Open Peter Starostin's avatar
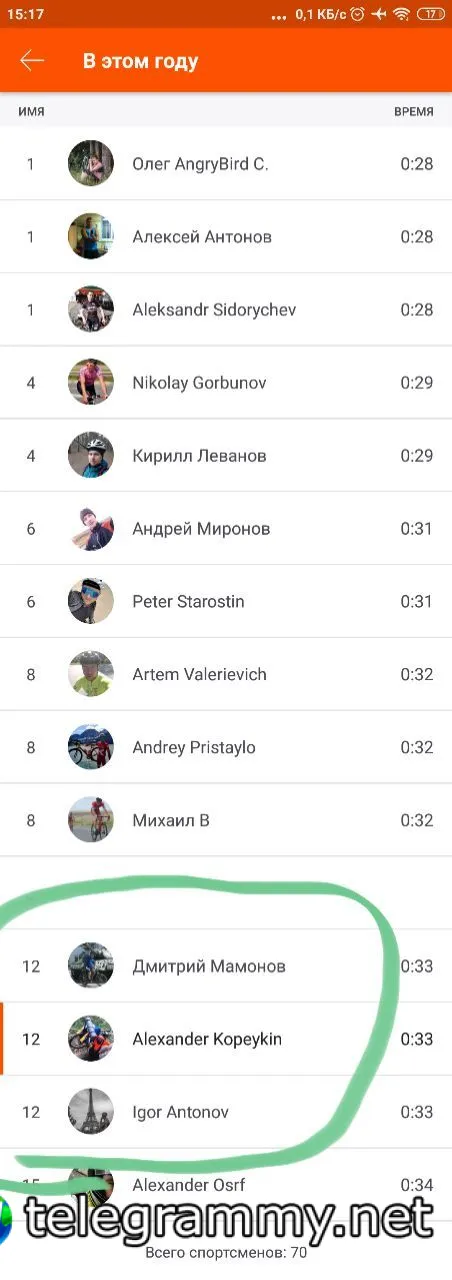This screenshot has height=1280, width=452. [x=91, y=601]
